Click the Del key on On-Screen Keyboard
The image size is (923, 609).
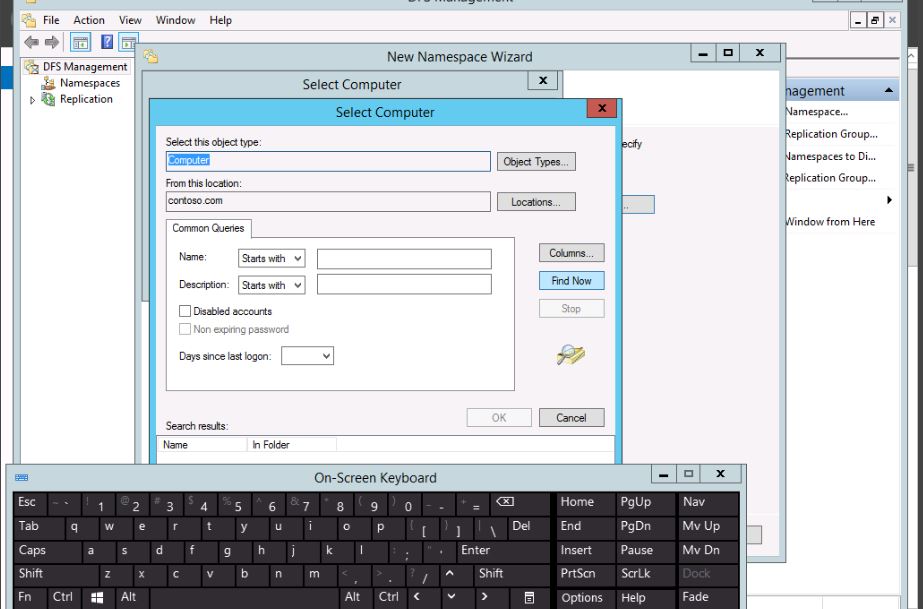click(529, 527)
